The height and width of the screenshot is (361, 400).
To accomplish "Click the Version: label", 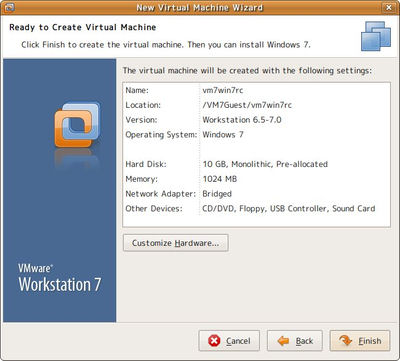I will (x=141, y=120).
